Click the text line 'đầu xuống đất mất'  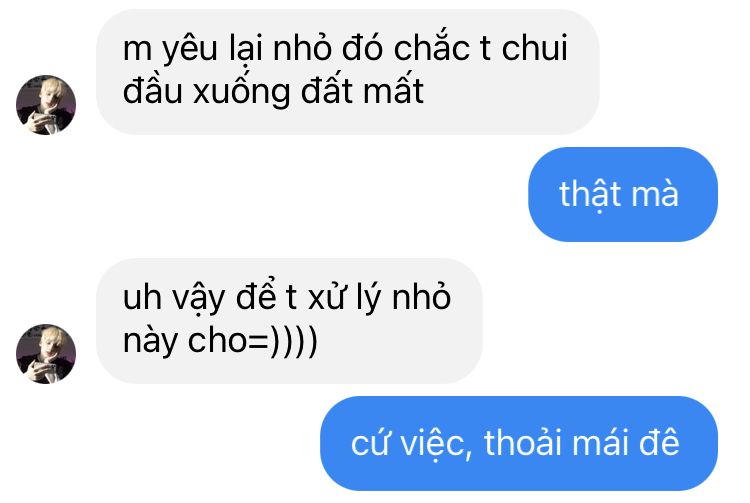pyautogui.click(x=273, y=91)
